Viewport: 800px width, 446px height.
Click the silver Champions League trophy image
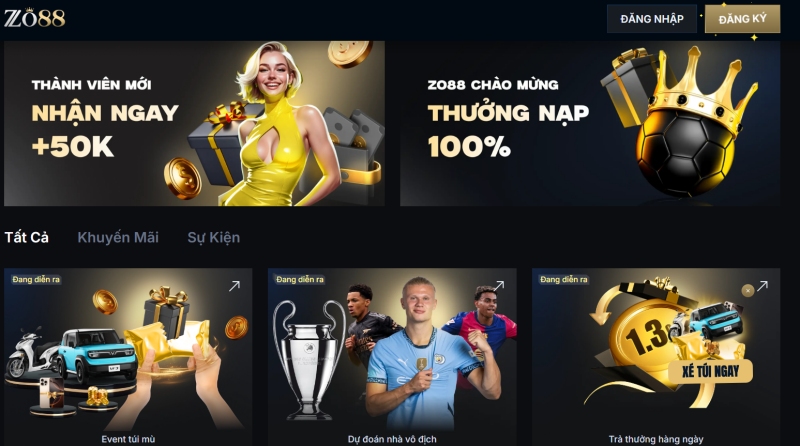click(x=309, y=359)
